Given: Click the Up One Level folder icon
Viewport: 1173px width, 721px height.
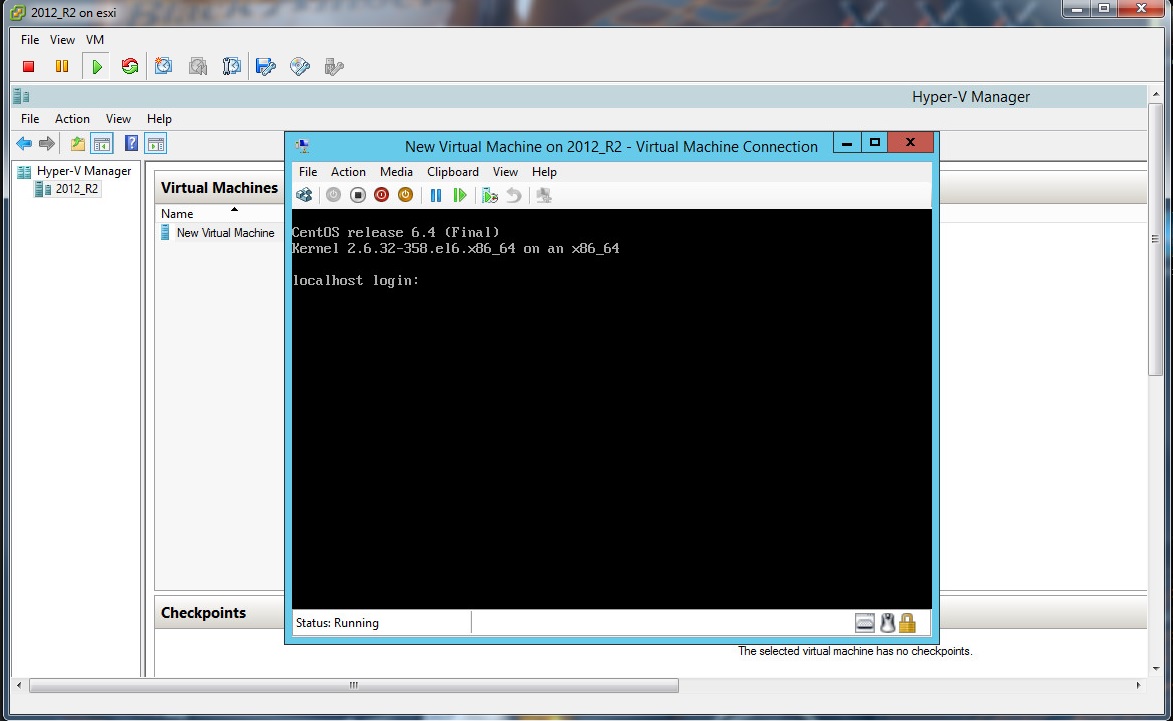Looking at the screenshot, I should (78, 144).
